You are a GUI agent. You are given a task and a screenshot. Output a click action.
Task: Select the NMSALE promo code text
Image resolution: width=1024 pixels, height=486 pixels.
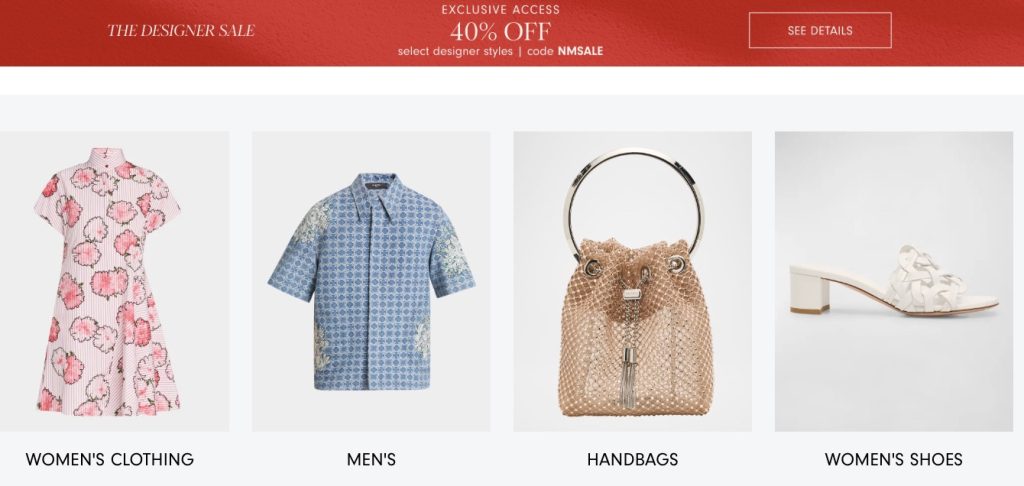(581, 51)
